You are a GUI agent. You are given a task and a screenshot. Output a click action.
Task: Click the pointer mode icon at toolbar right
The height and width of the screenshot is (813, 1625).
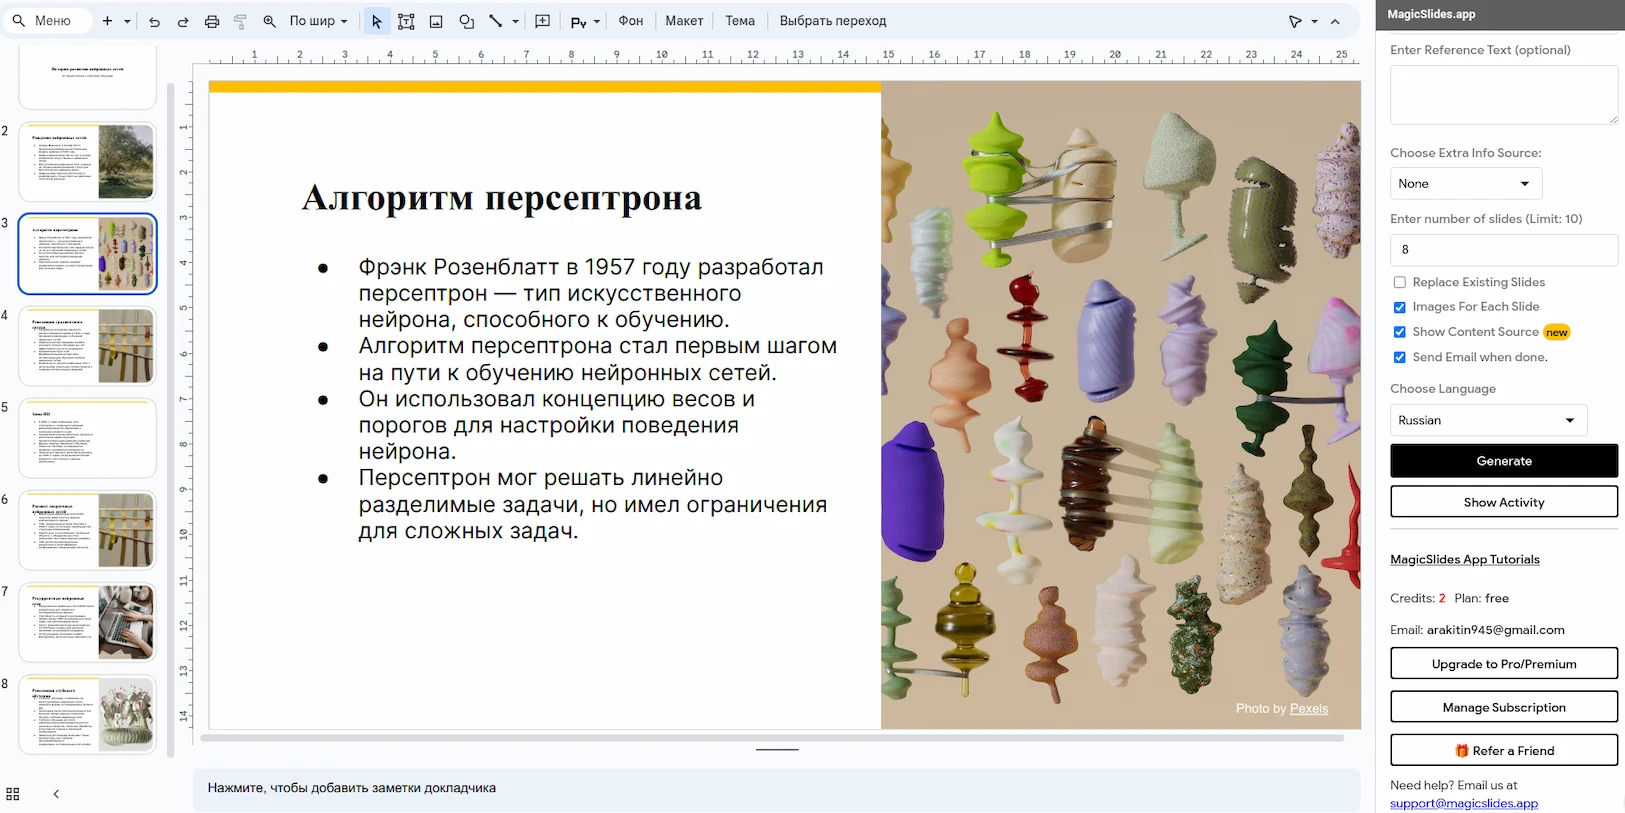click(1296, 21)
